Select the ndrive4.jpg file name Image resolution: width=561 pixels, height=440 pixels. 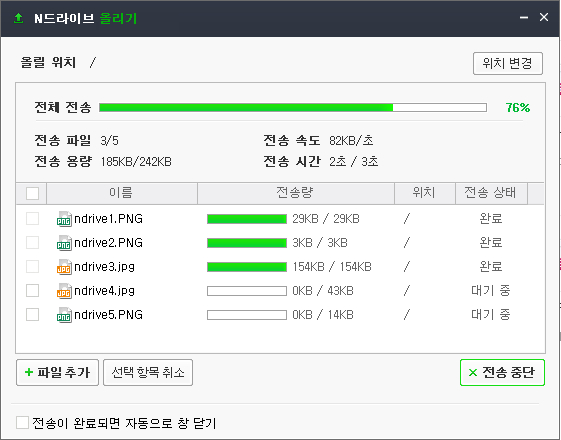(104, 291)
